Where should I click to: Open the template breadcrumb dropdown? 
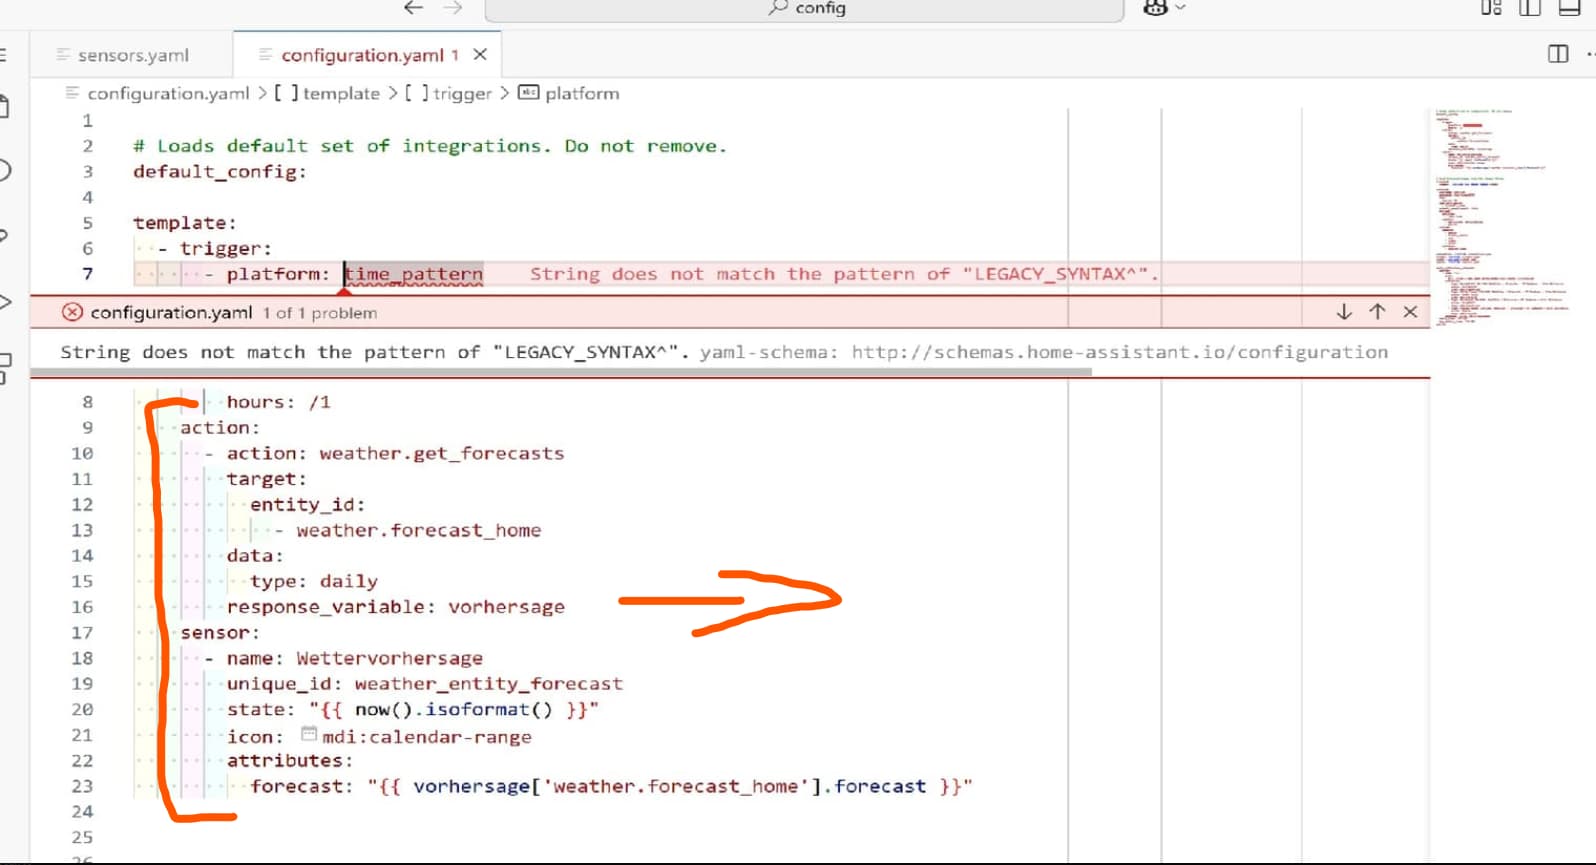click(x=340, y=93)
